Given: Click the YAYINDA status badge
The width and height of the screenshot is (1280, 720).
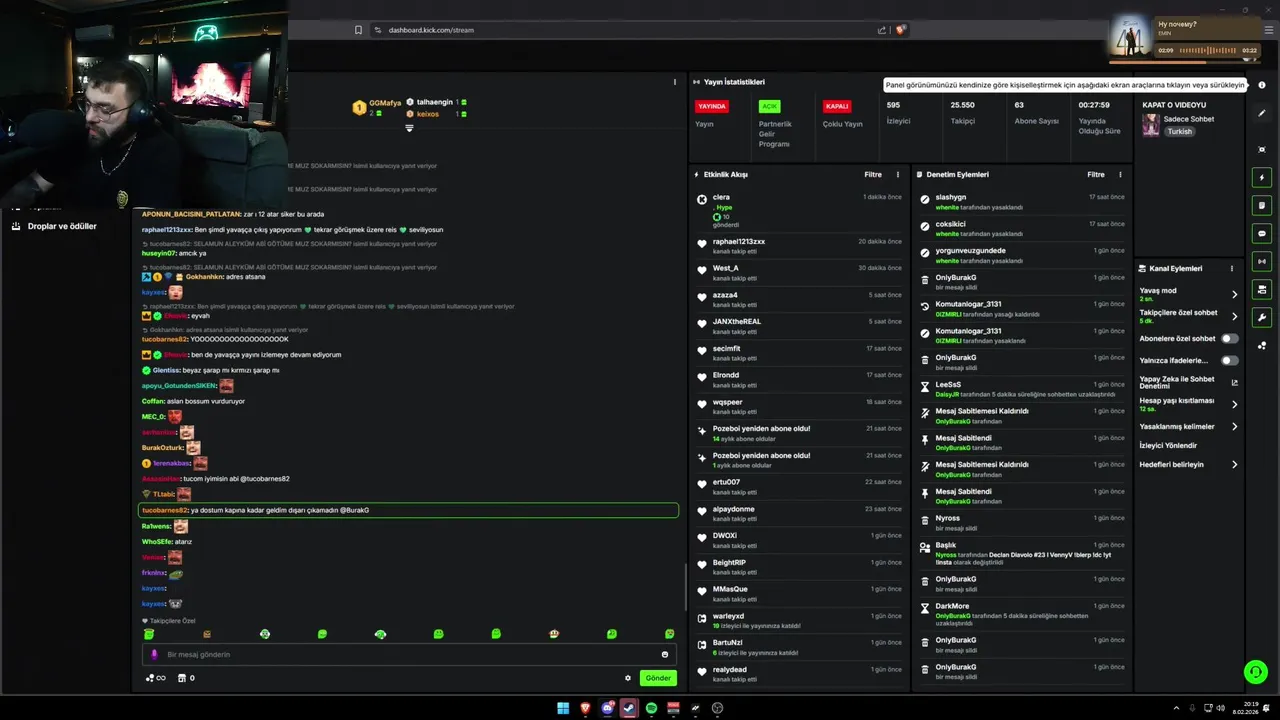Looking at the screenshot, I should 712,106.
